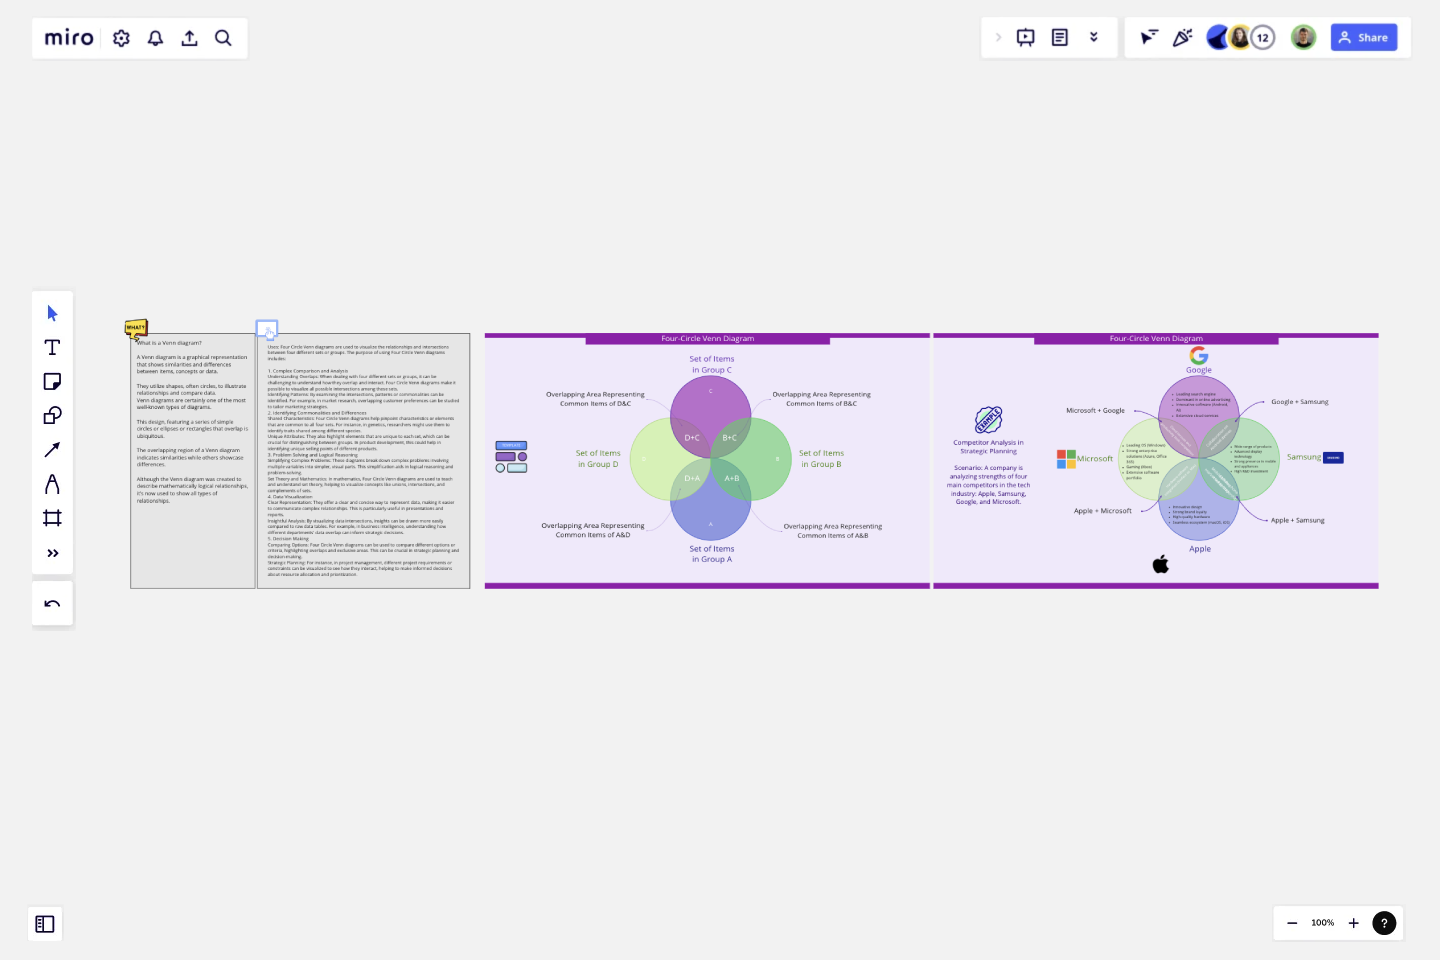This screenshot has width=1440, height=960.
Task: Open the frames sidebar panel at bottom left
Action: (x=44, y=924)
